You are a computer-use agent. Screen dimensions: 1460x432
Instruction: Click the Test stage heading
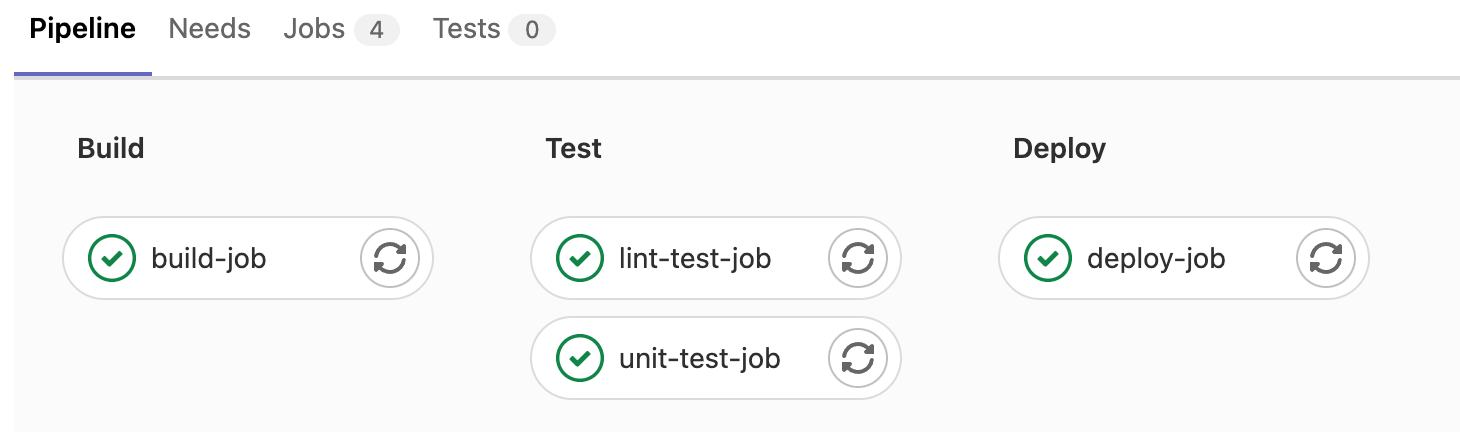(573, 149)
